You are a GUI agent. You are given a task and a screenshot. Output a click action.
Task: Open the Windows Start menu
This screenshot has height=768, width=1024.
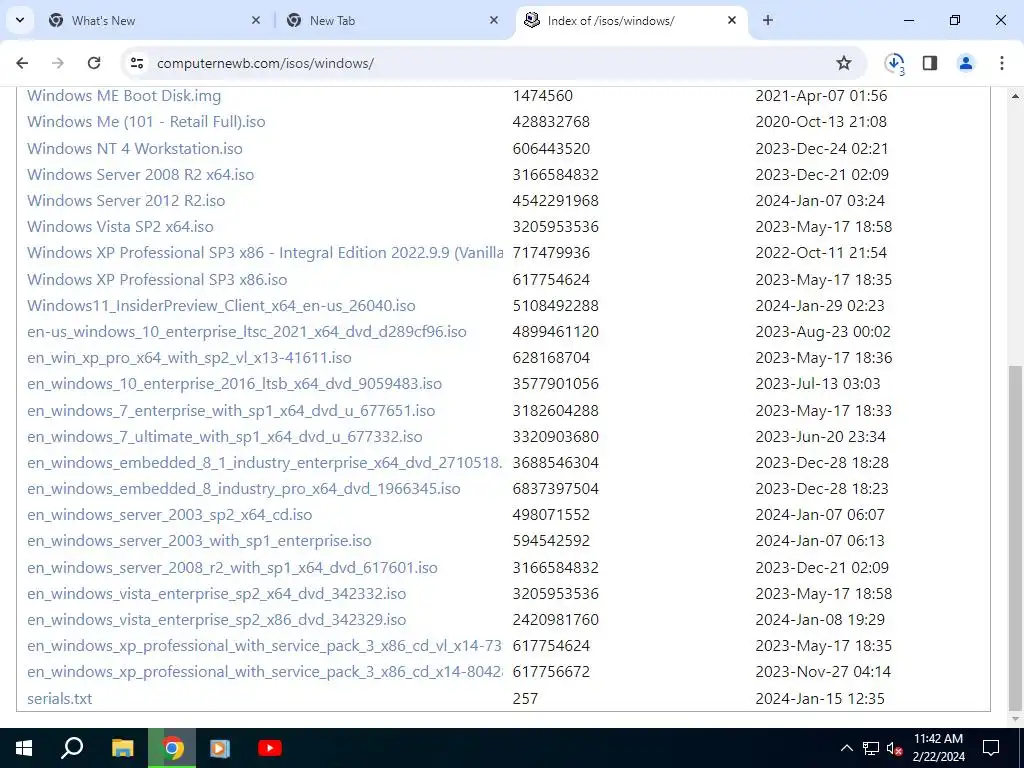pos(24,748)
